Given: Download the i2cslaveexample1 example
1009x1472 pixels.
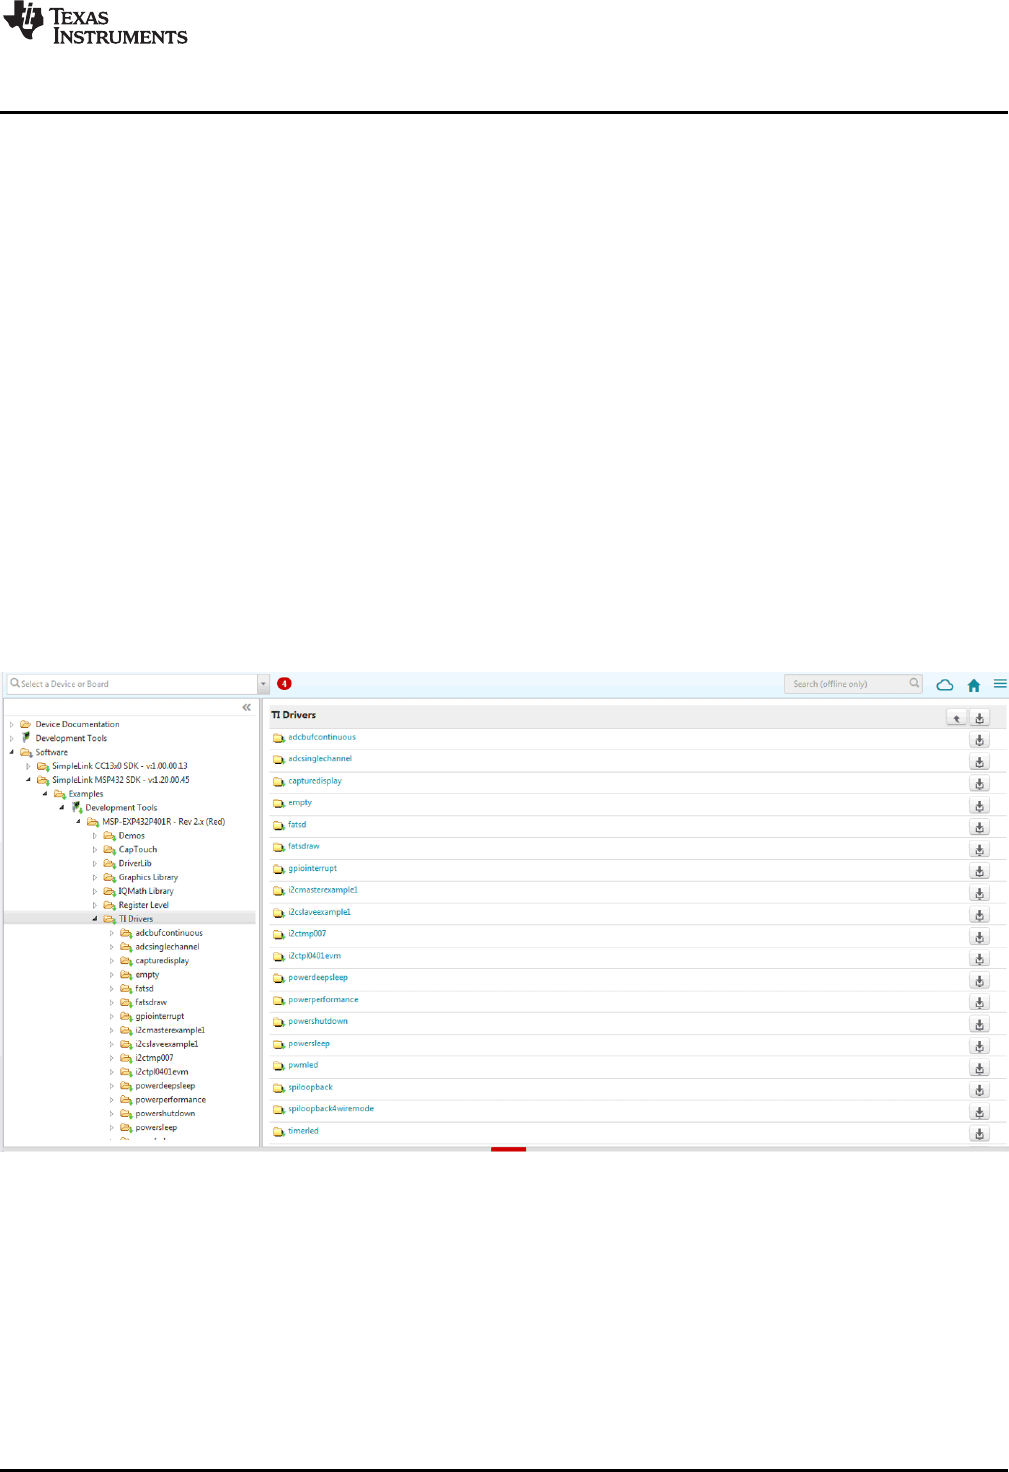Looking at the screenshot, I should [x=980, y=915].
